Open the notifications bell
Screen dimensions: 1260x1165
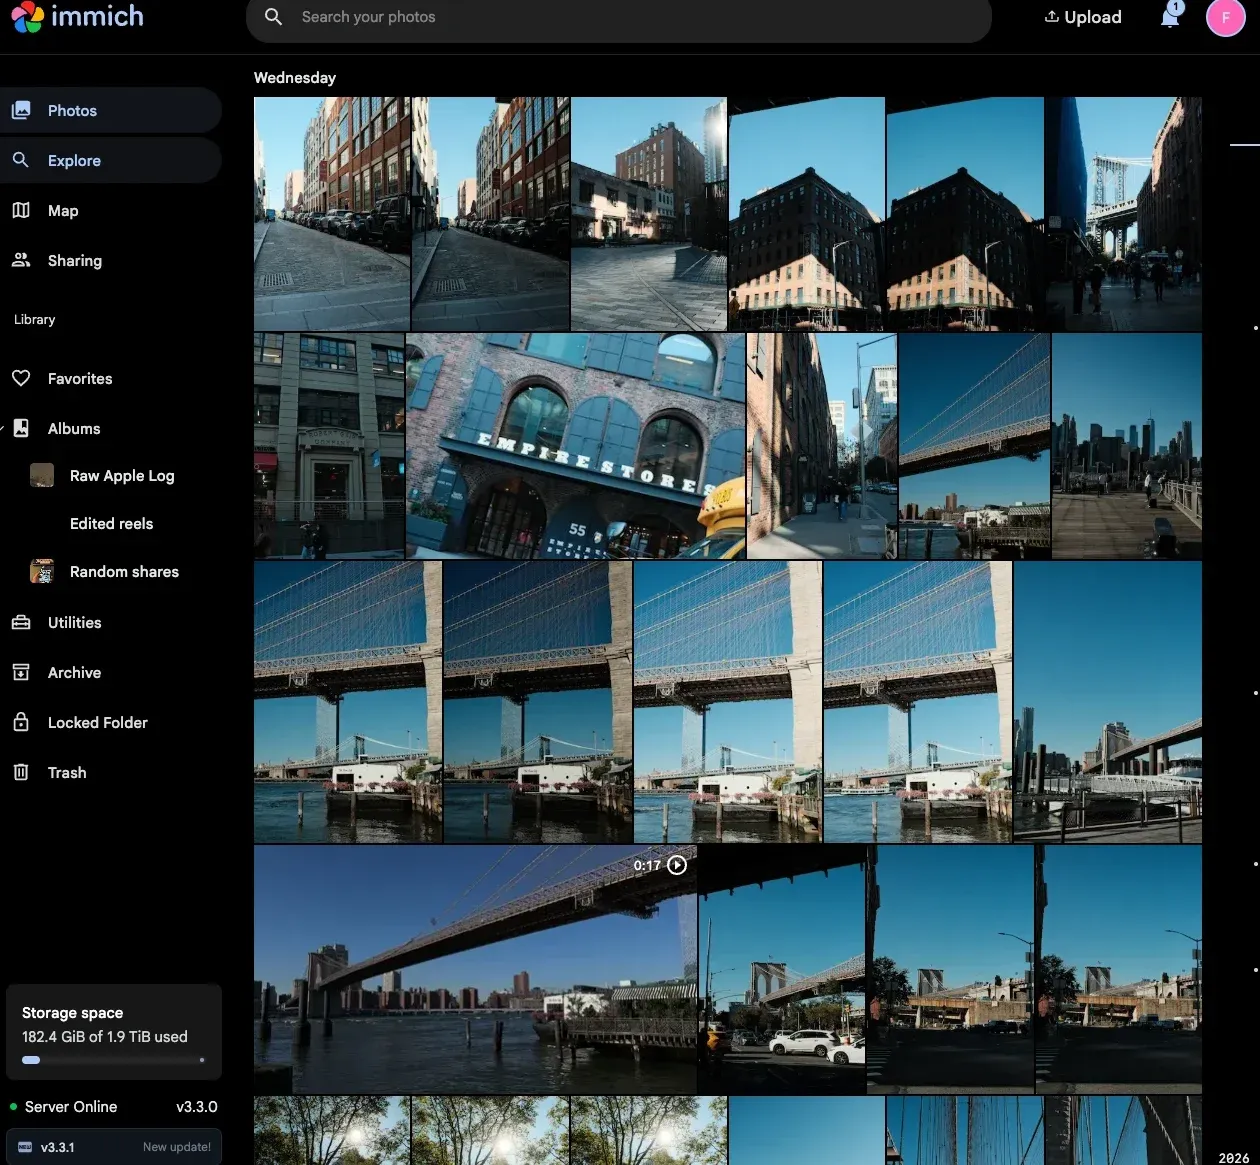(1170, 16)
